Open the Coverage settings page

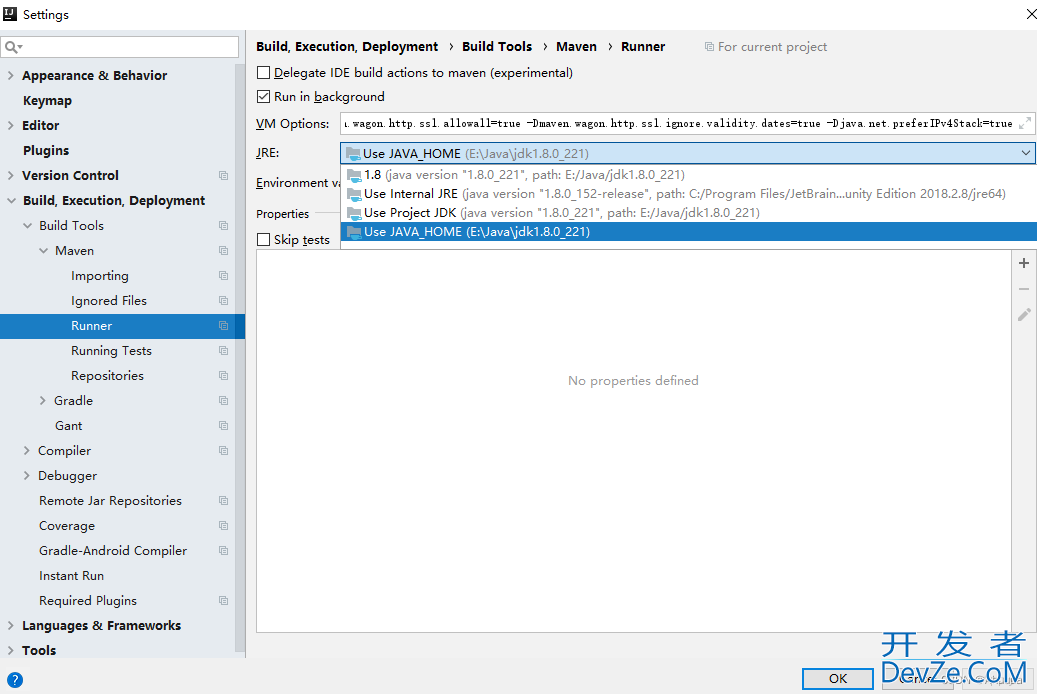(67, 526)
